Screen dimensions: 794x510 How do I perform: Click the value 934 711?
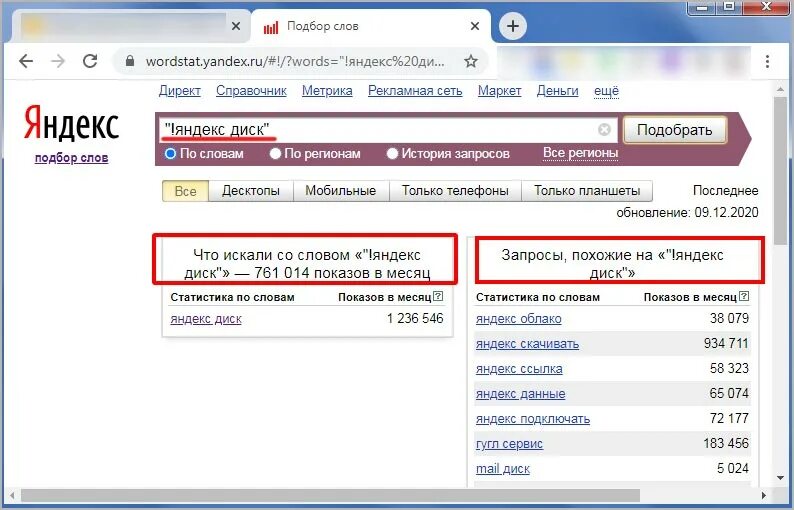click(726, 343)
